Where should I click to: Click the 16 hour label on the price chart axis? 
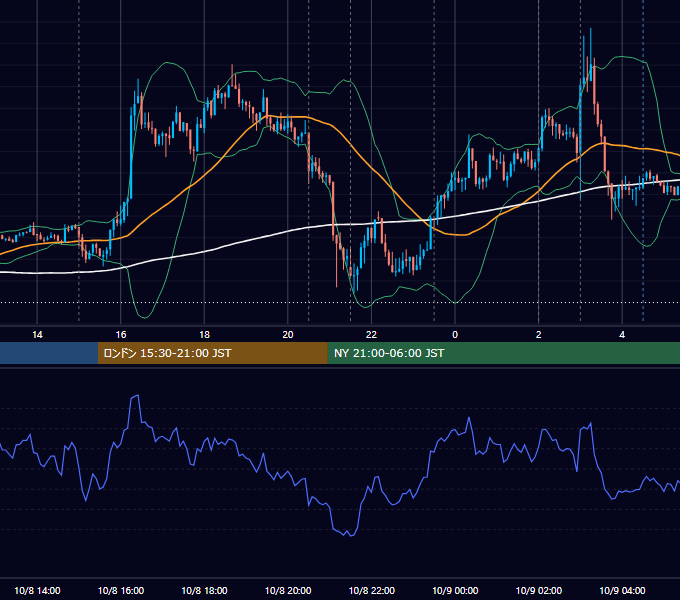pos(121,335)
